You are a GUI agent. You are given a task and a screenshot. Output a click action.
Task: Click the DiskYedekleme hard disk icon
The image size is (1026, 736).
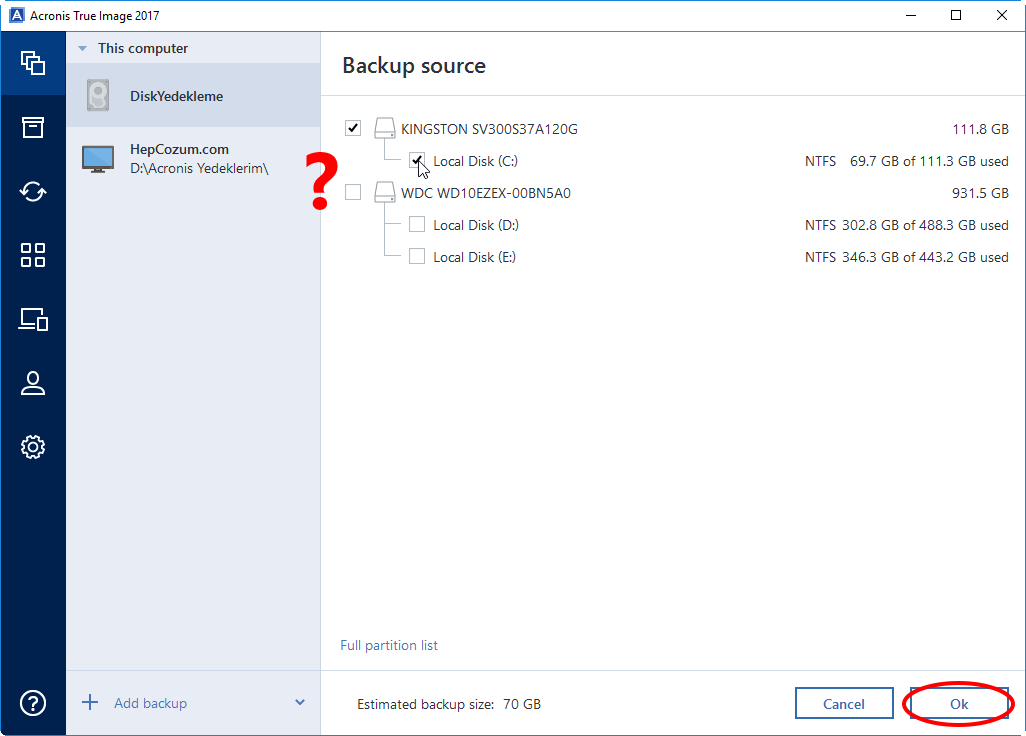click(x=98, y=96)
